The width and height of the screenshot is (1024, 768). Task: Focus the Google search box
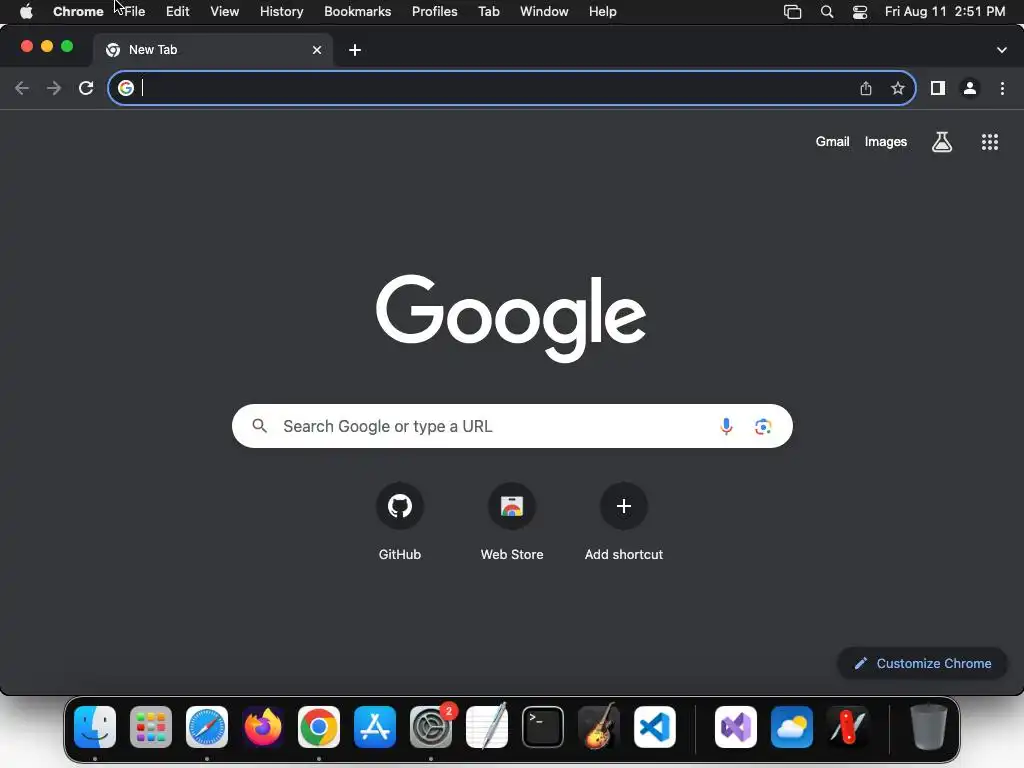pyautogui.click(x=512, y=426)
